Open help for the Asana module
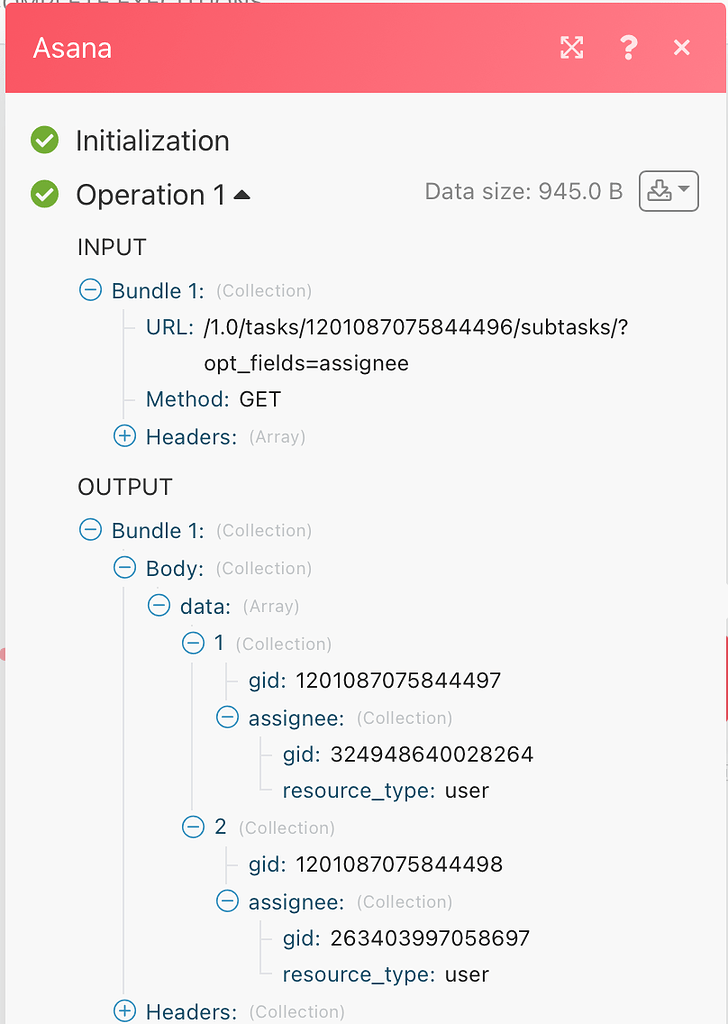This screenshot has width=728, height=1024. tap(629, 47)
